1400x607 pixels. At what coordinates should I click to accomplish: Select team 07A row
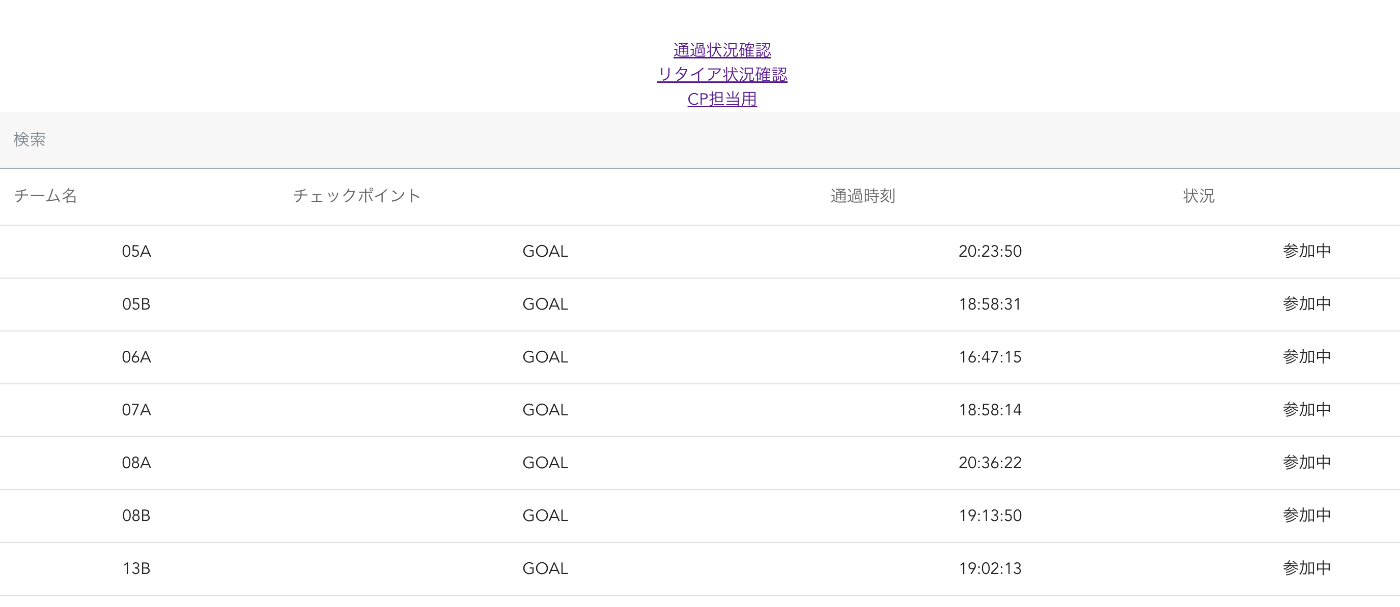click(x=136, y=410)
